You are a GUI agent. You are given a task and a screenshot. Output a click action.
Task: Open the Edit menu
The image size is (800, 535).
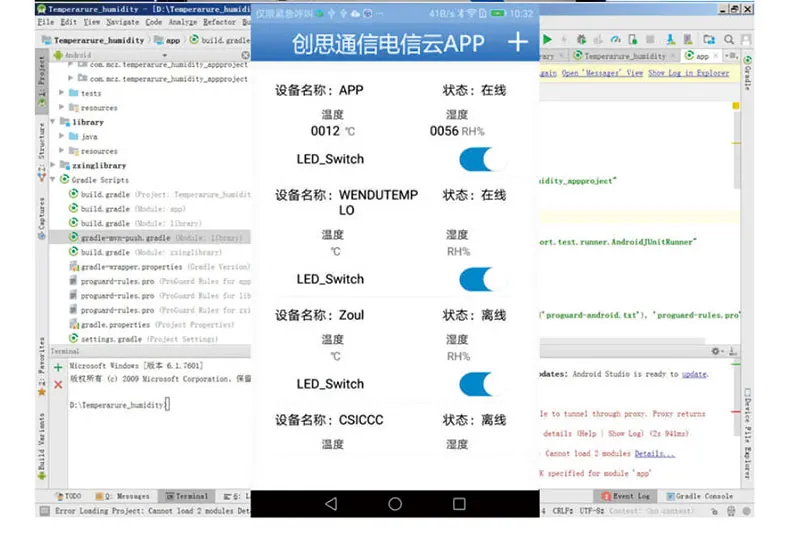tap(68, 22)
